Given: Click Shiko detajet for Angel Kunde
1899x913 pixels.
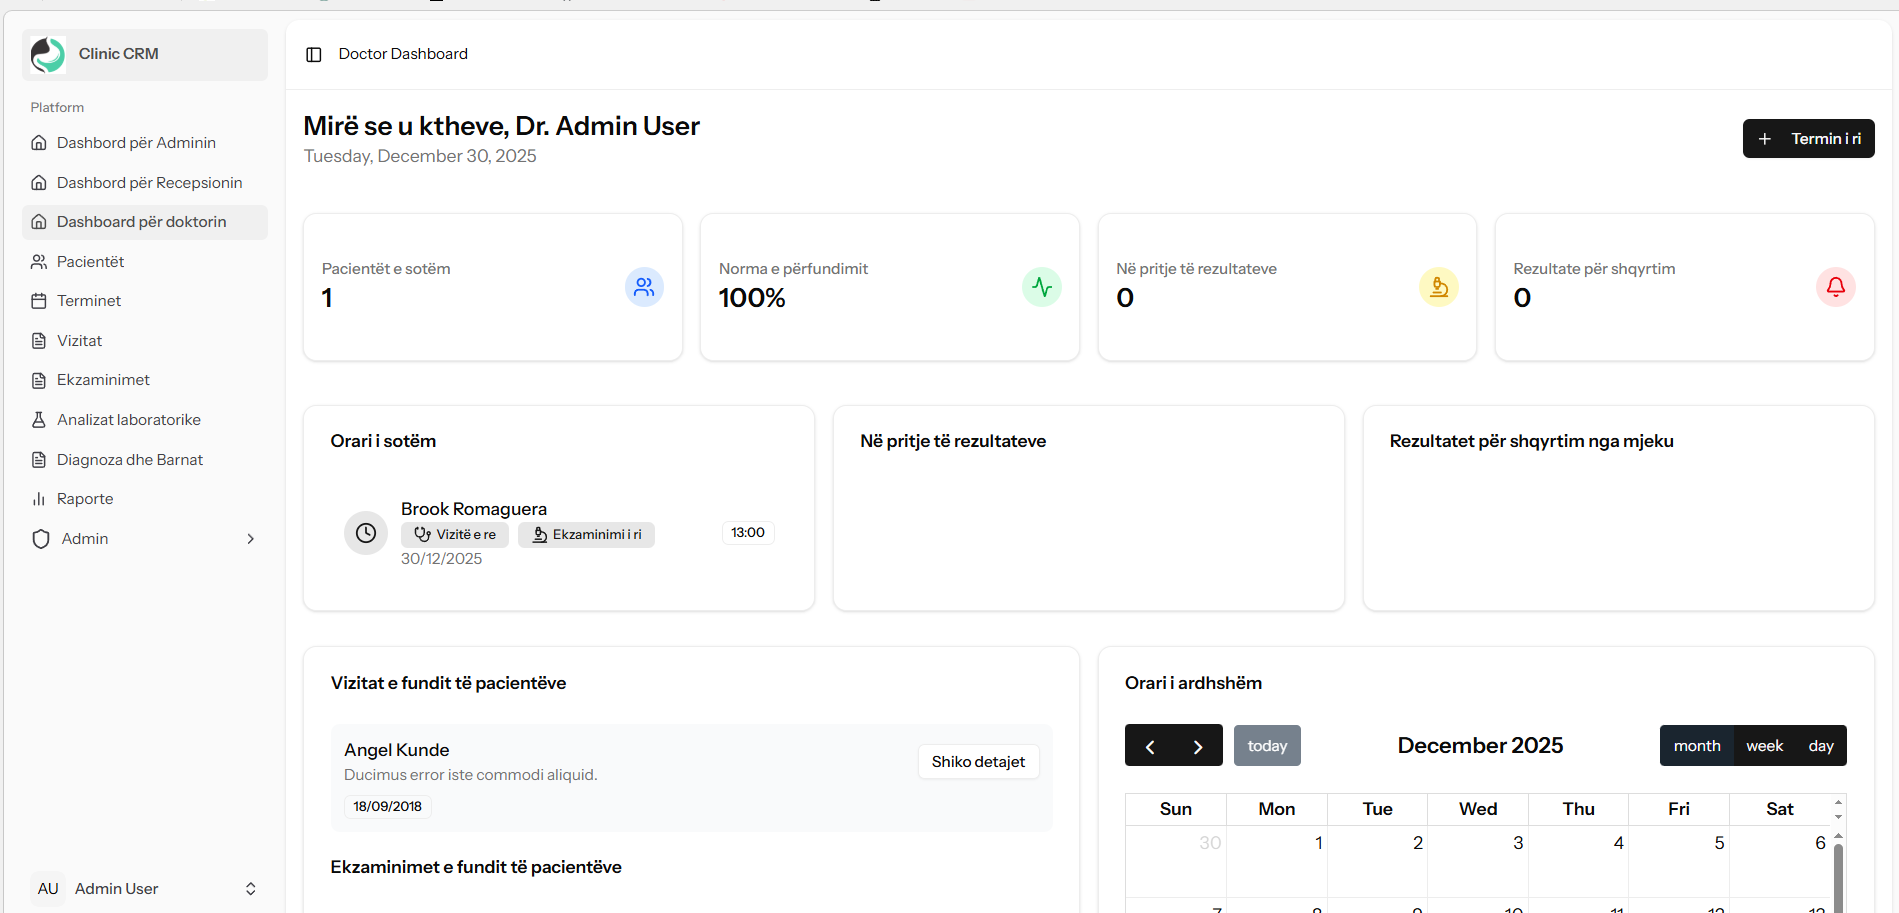Looking at the screenshot, I should coord(978,762).
